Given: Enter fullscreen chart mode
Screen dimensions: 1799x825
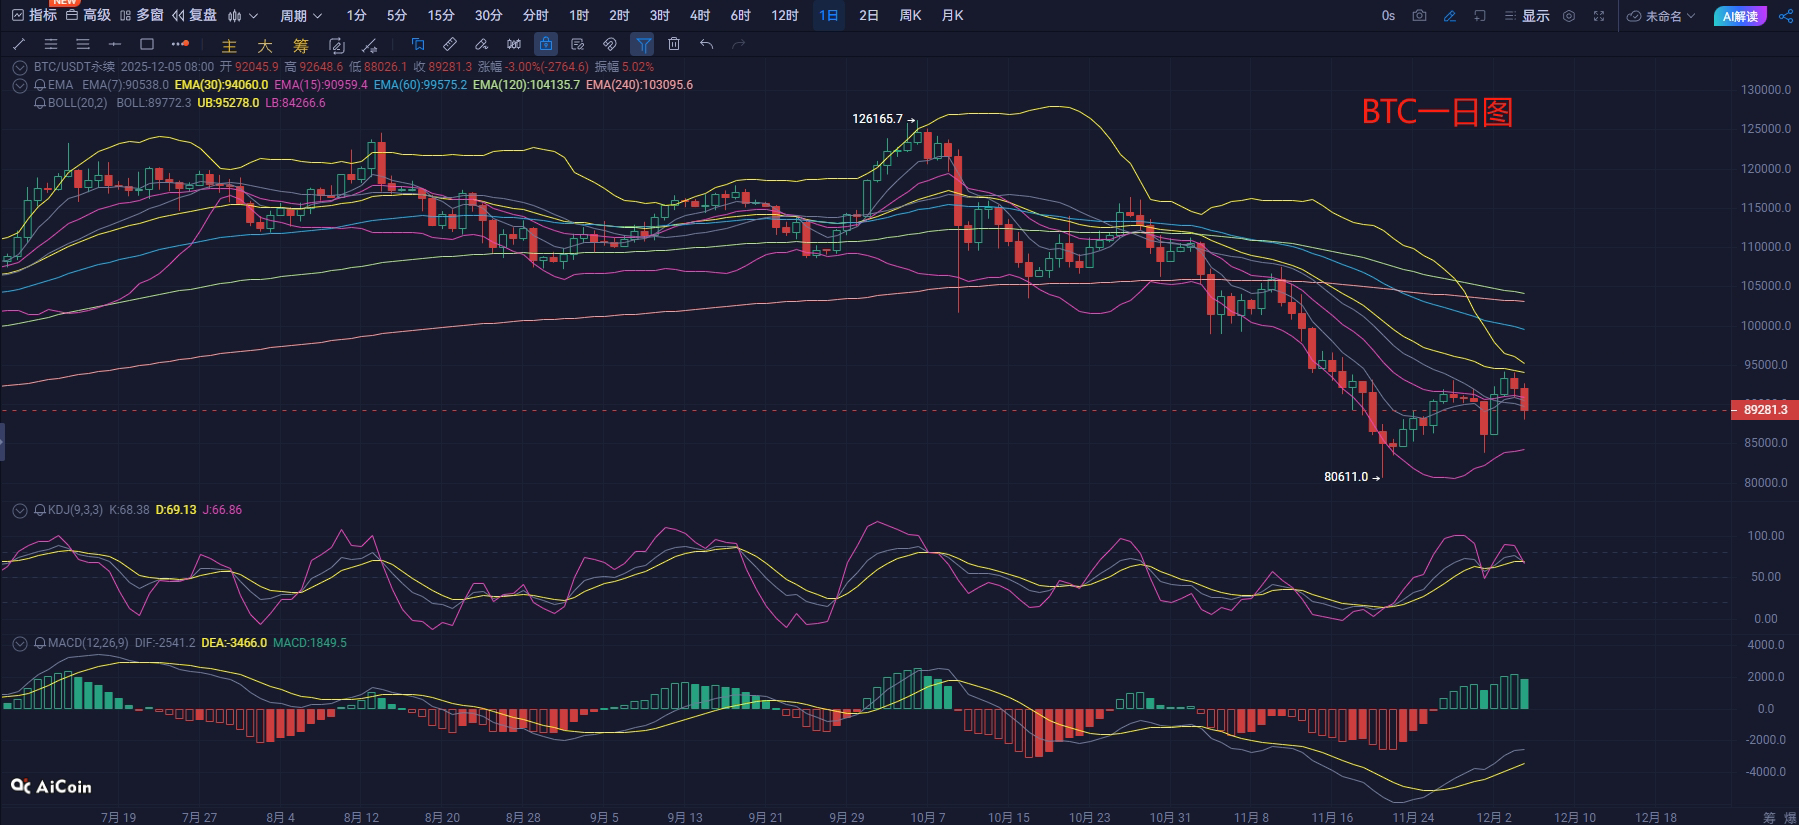Looking at the screenshot, I should point(1599,16).
